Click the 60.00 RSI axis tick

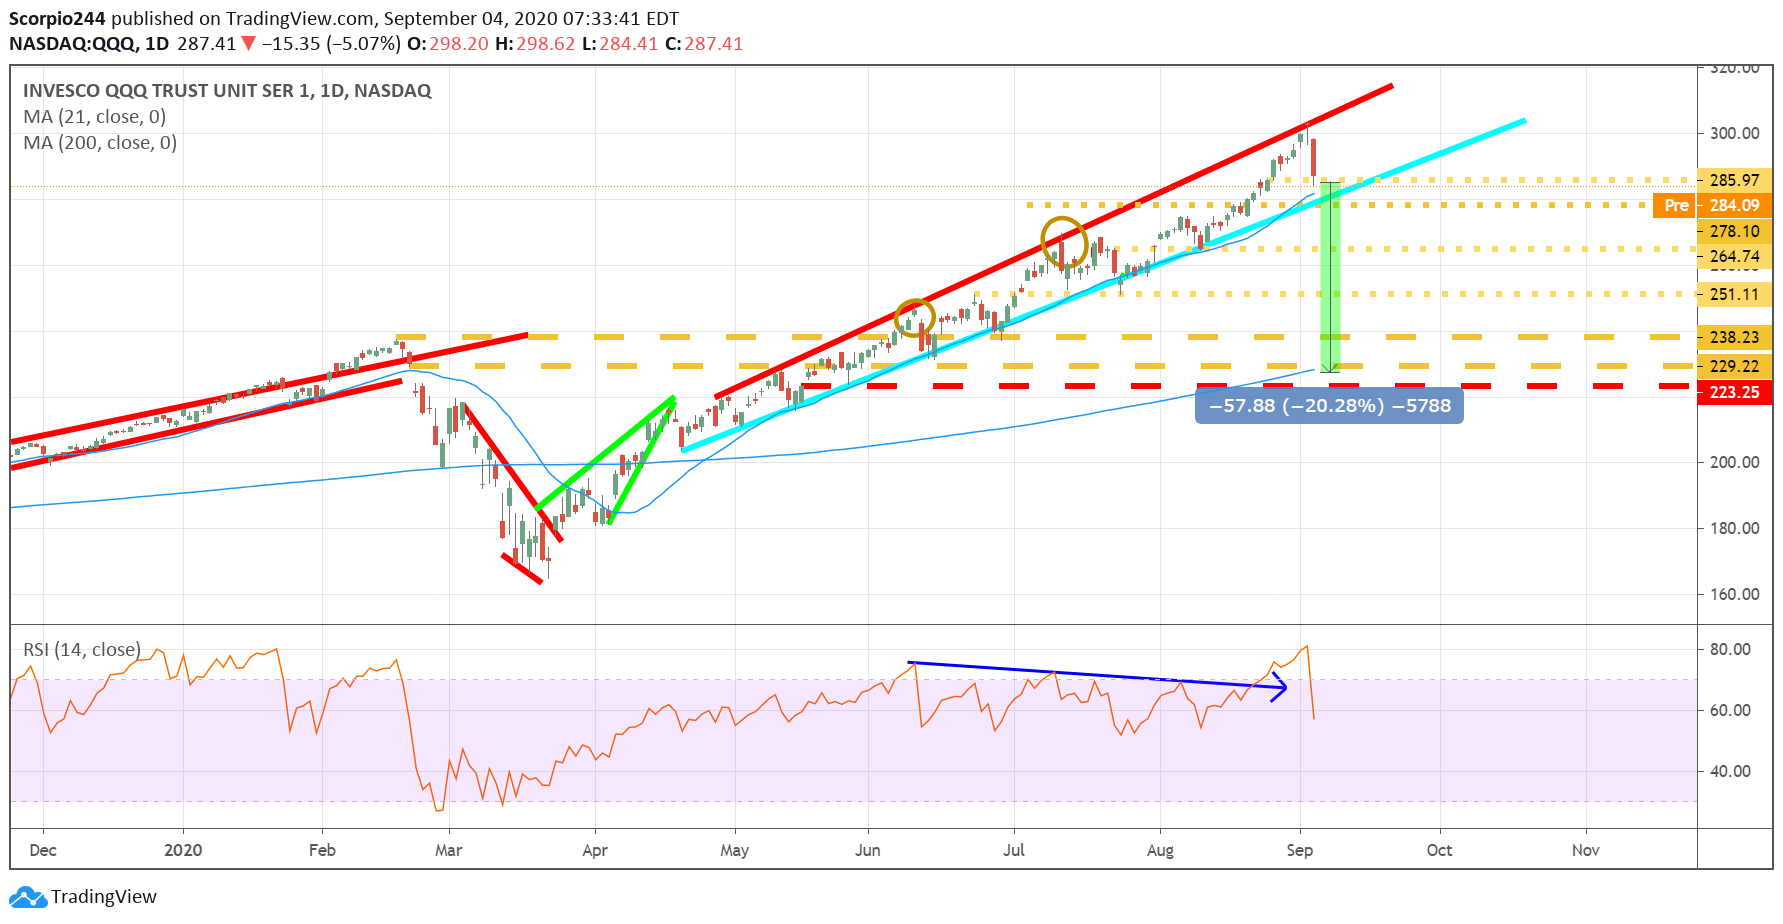[1730, 710]
